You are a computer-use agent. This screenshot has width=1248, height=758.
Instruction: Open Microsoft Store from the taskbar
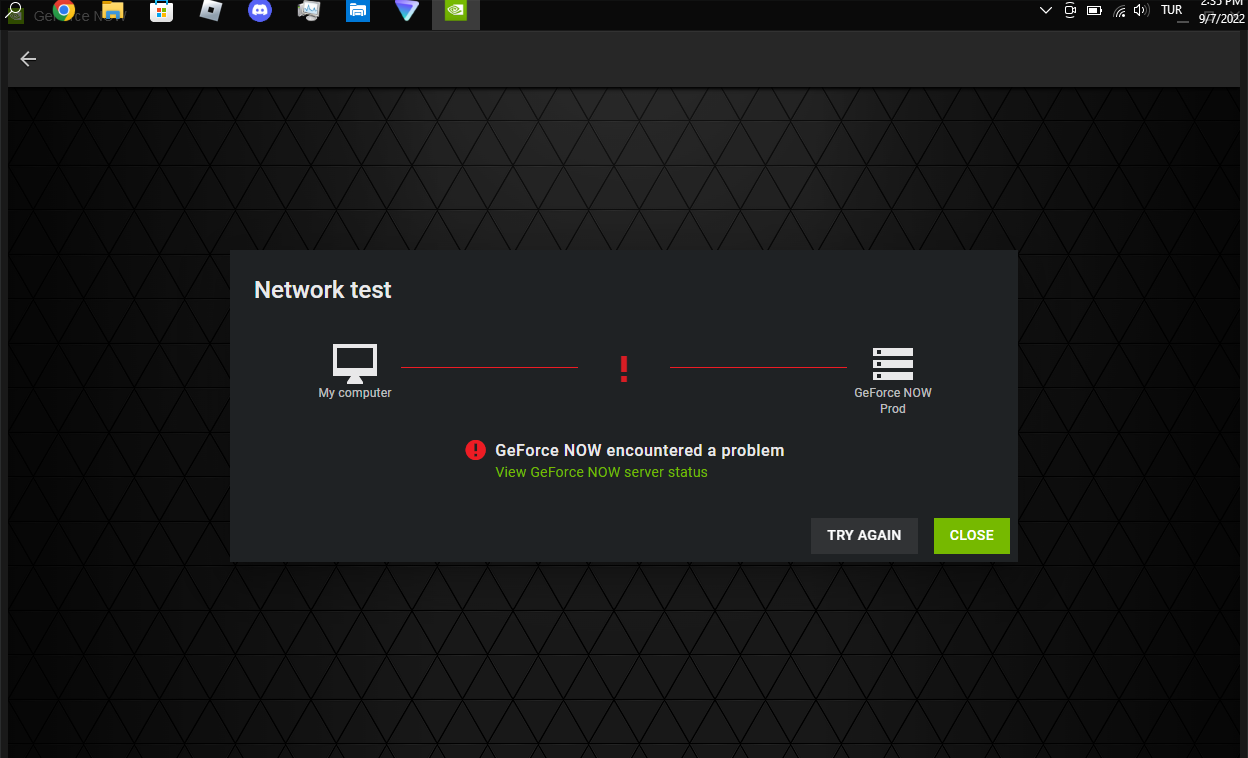click(x=162, y=11)
